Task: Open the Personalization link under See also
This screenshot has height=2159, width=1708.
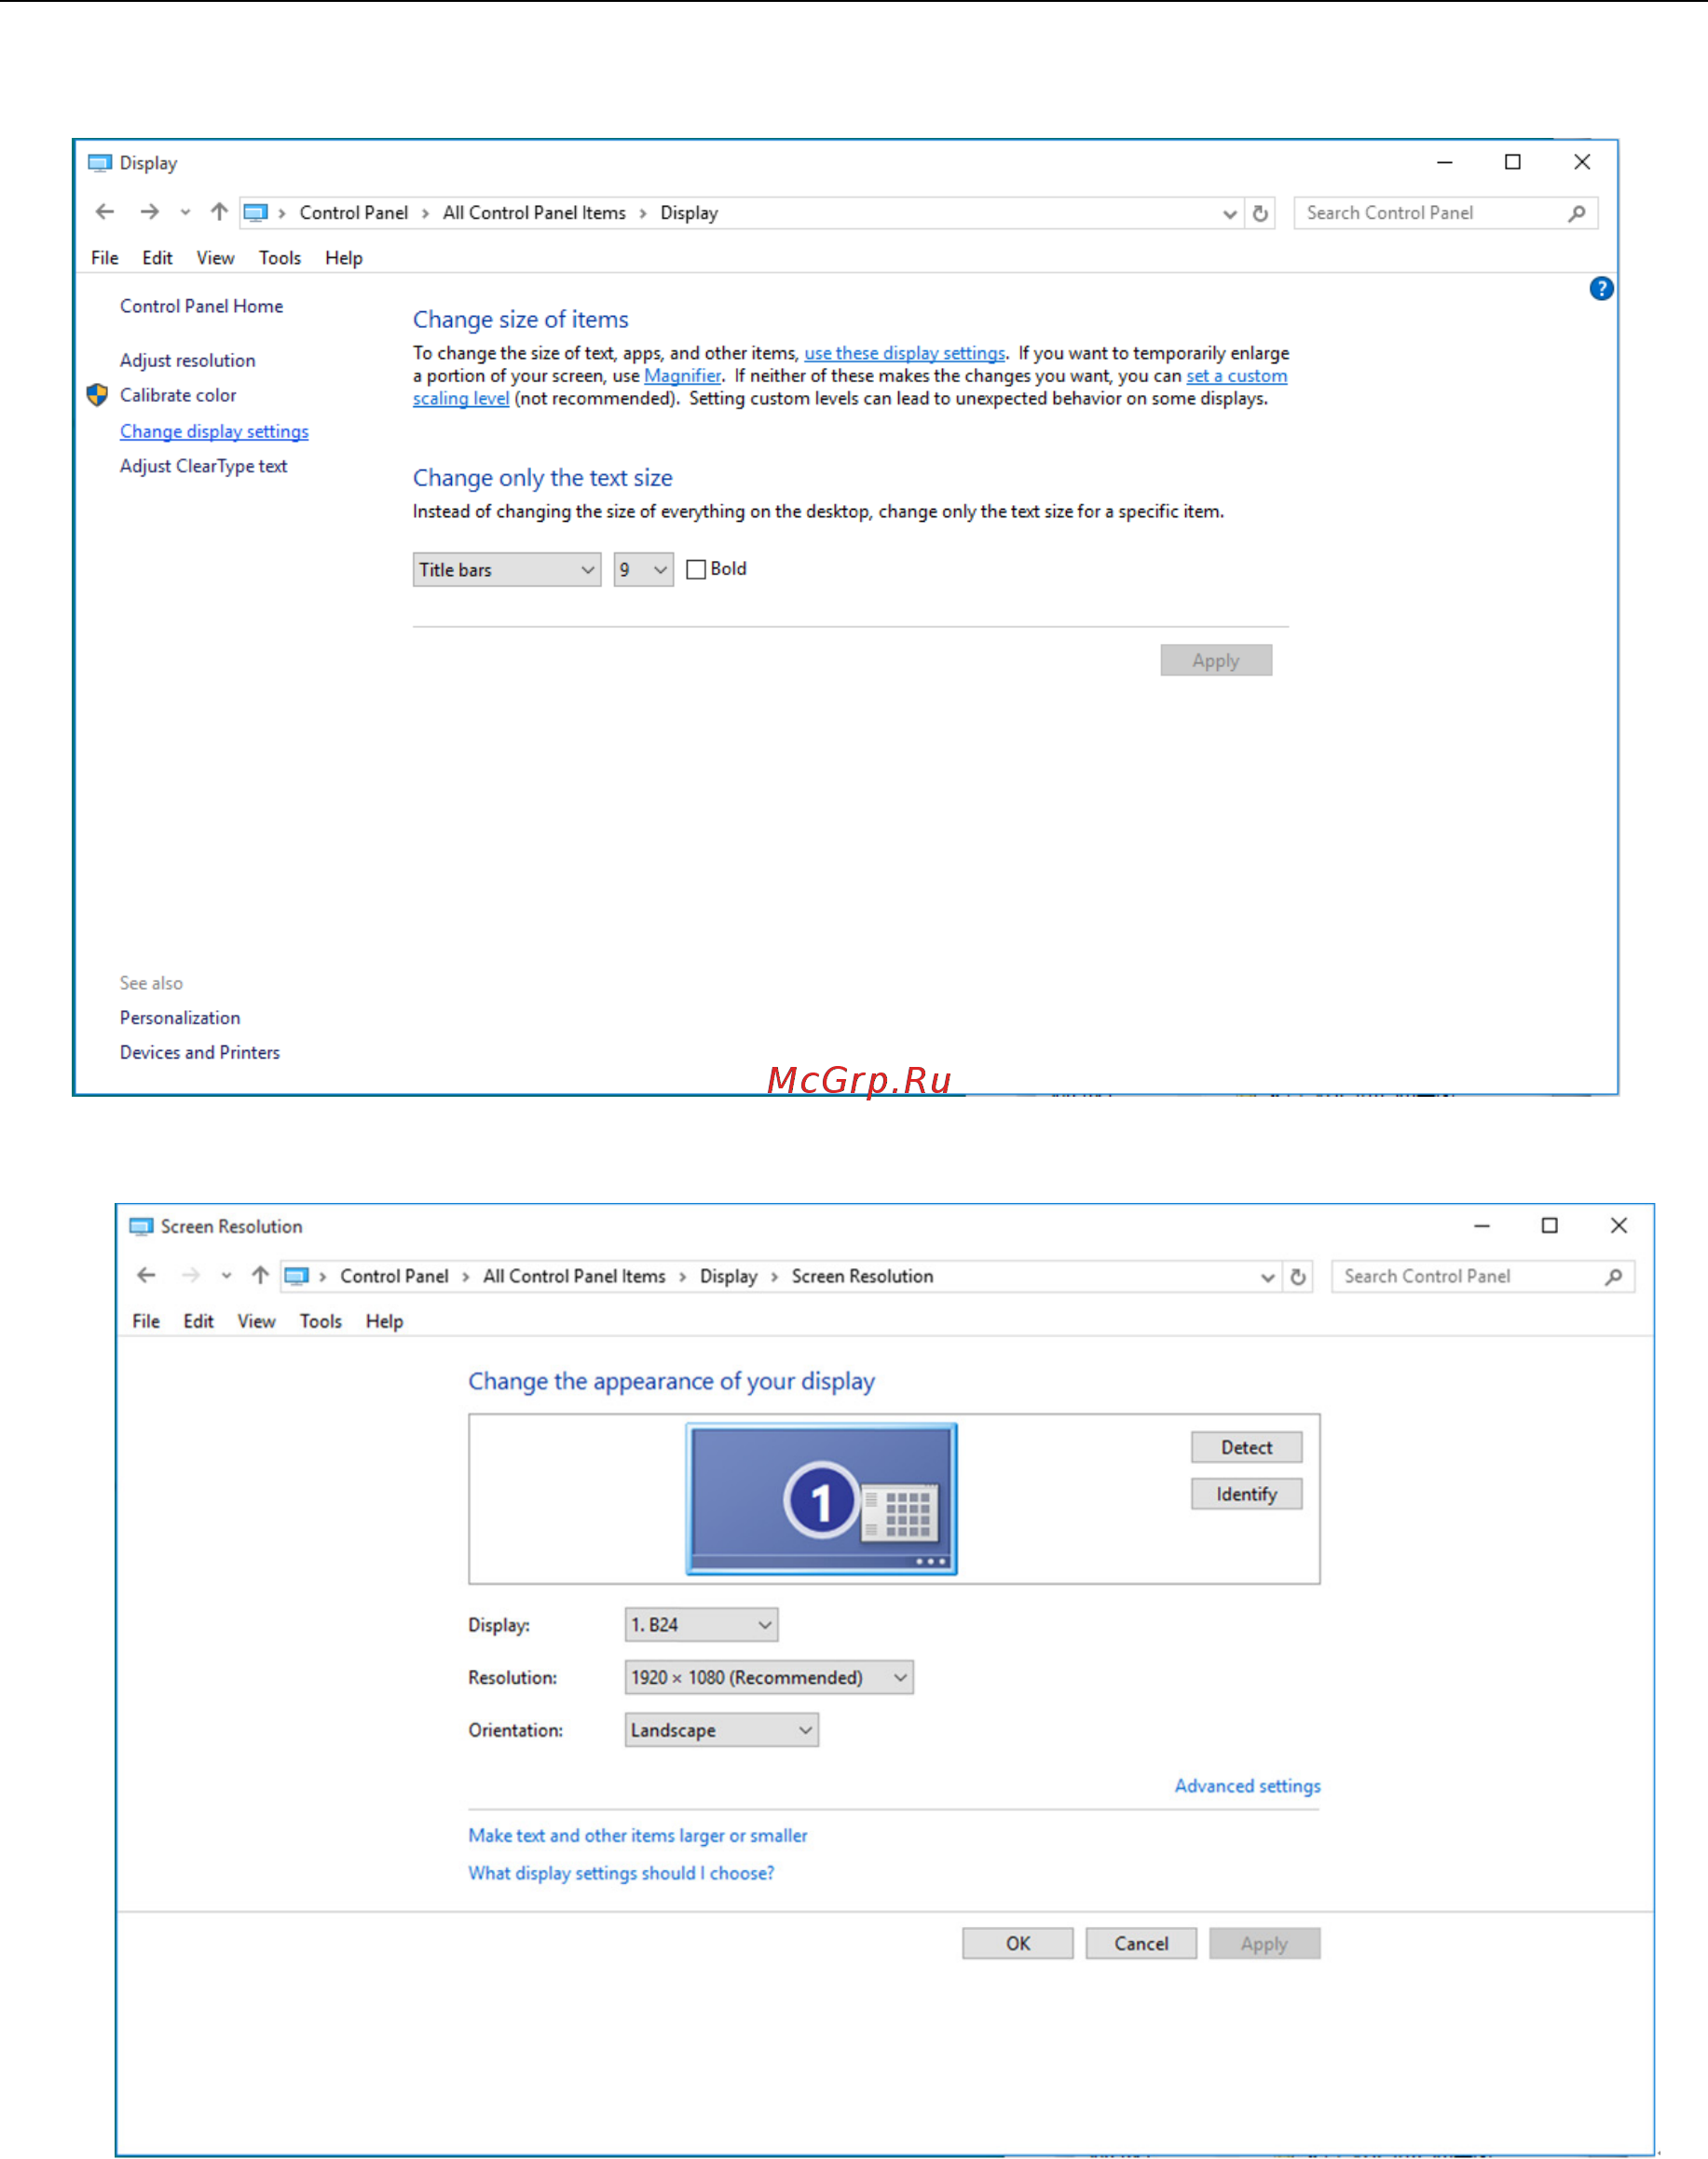Action: (180, 1017)
